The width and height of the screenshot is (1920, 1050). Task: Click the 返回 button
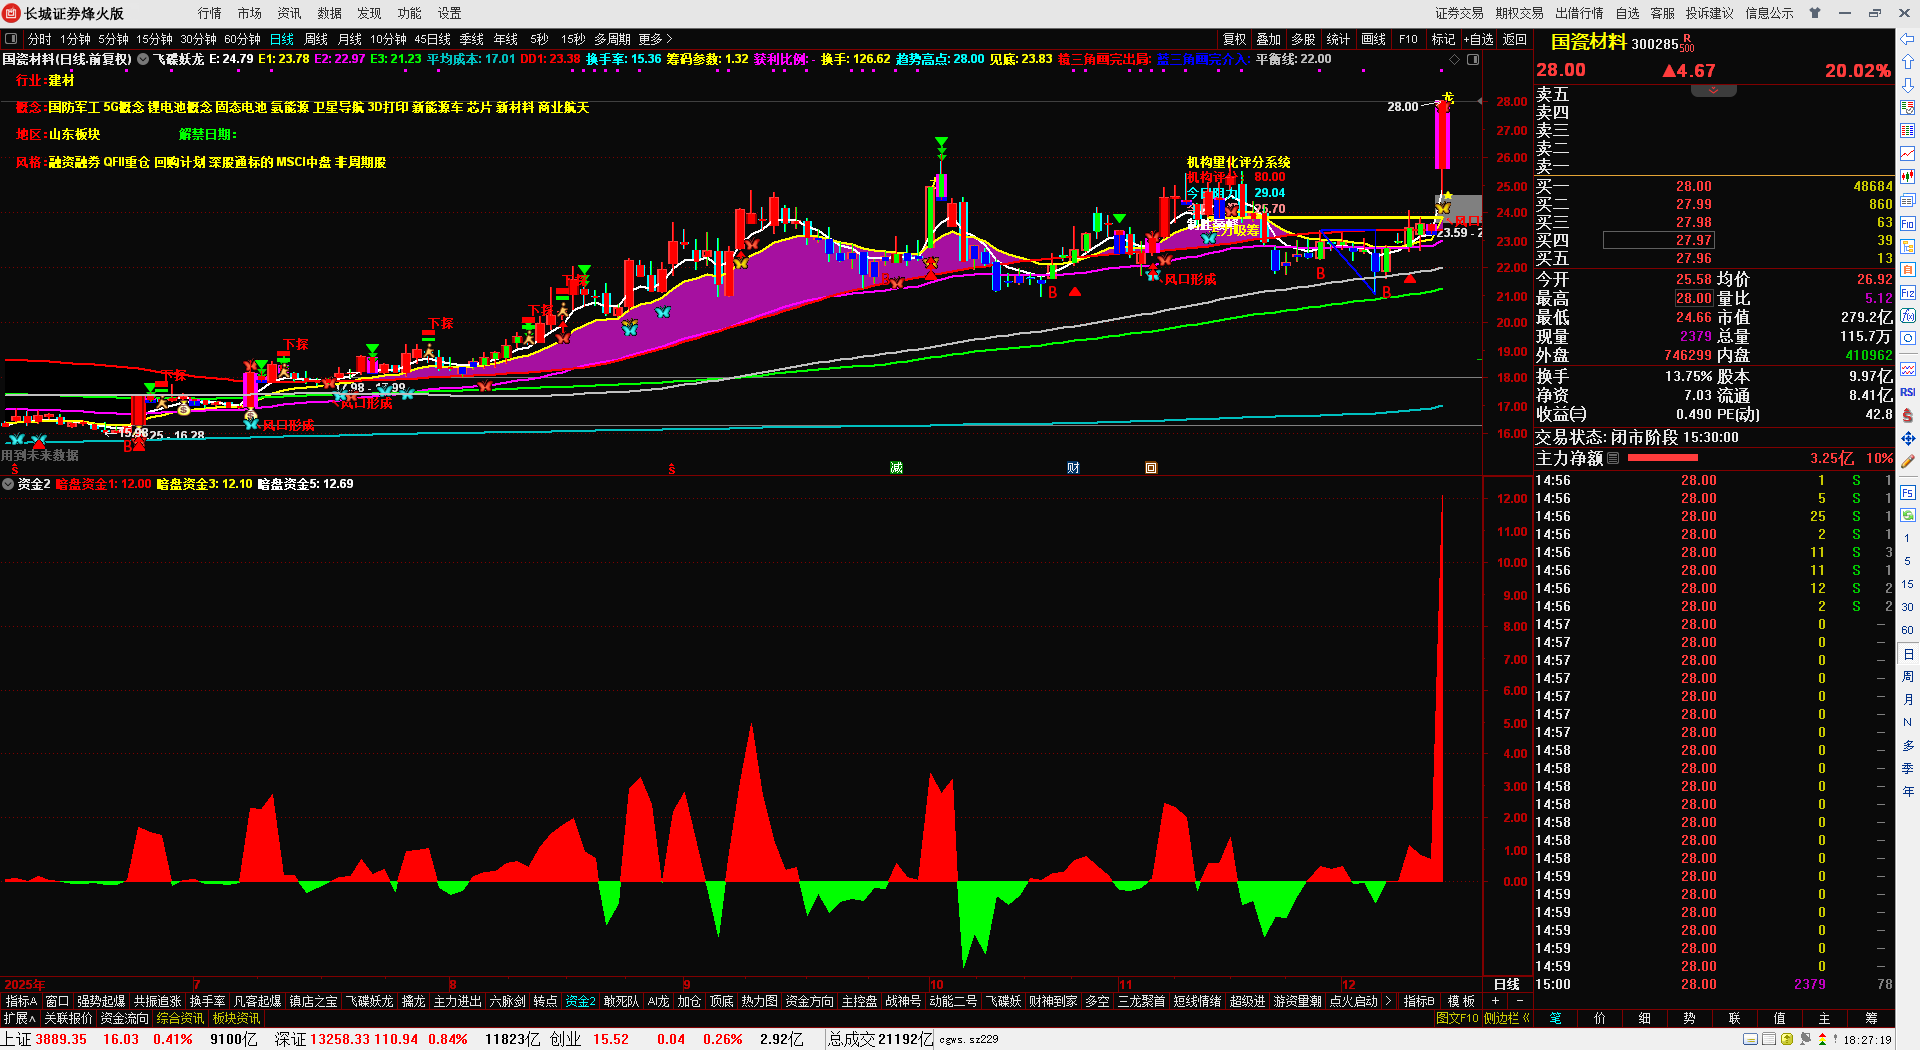point(1515,39)
